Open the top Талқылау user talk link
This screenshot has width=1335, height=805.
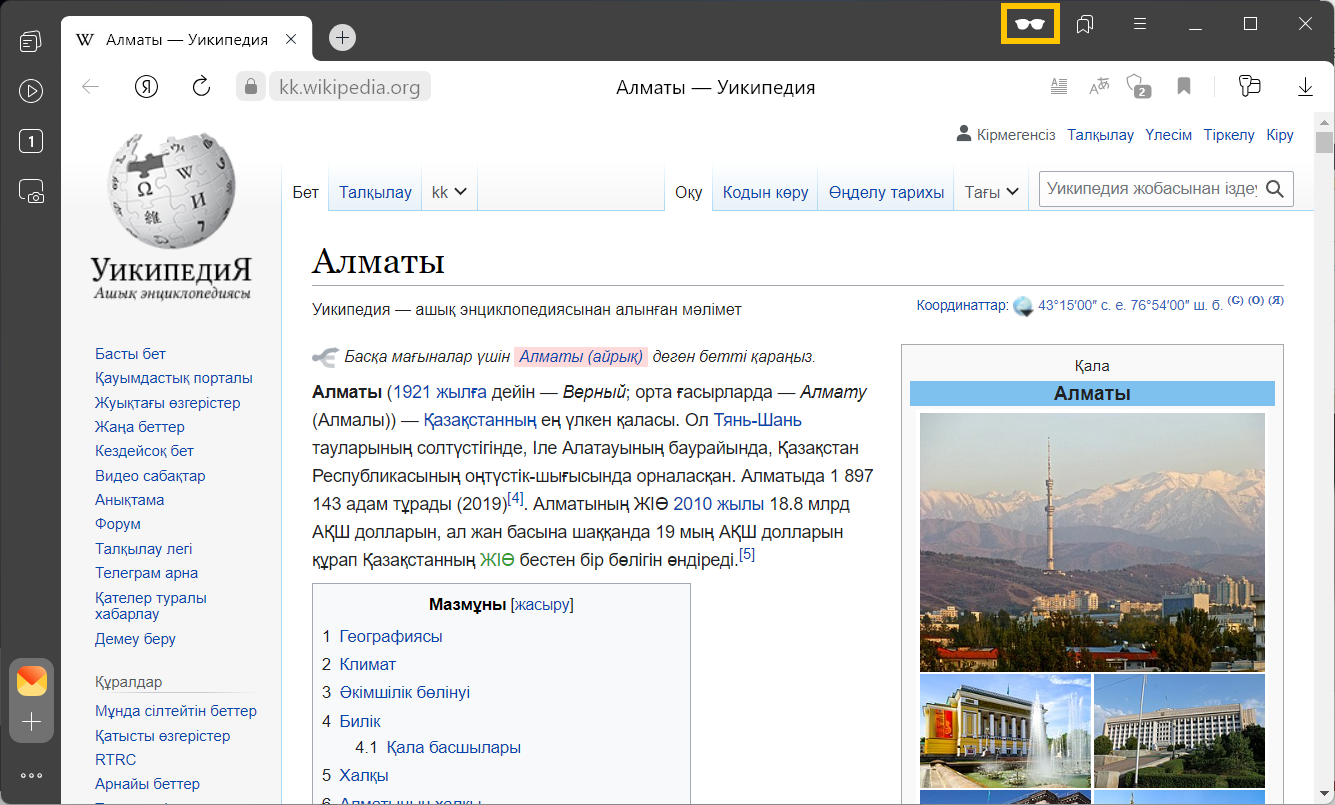click(x=1100, y=134)
